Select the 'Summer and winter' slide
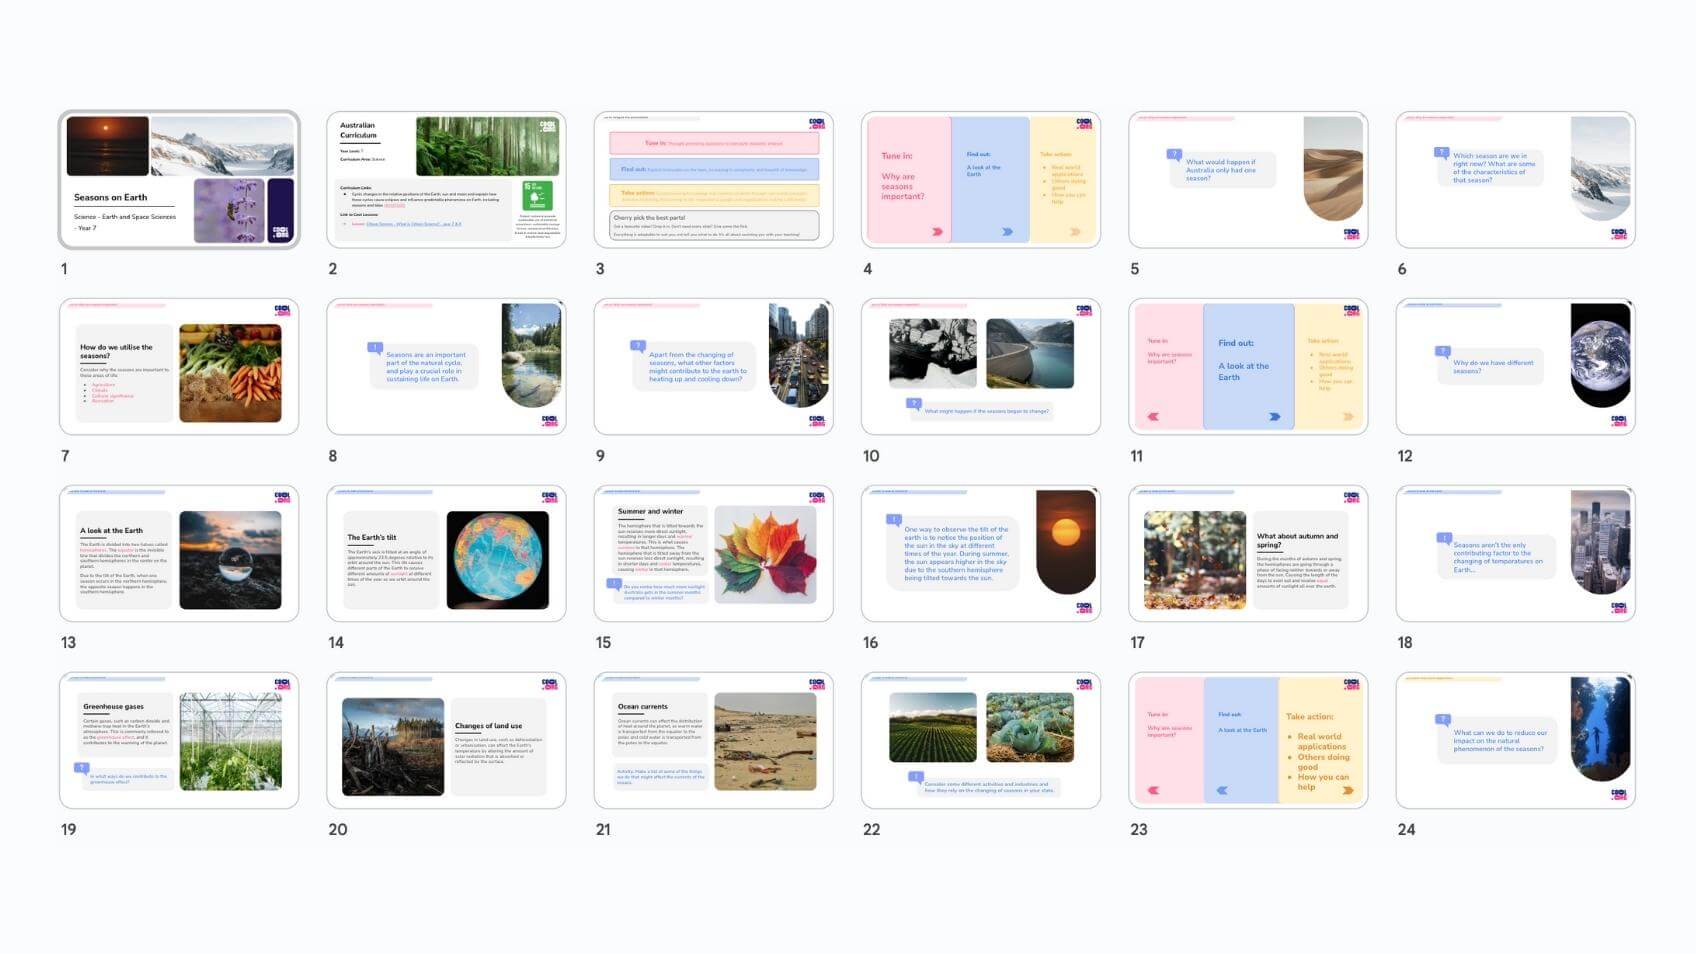 pyautogui.click(x=713, y=554)
